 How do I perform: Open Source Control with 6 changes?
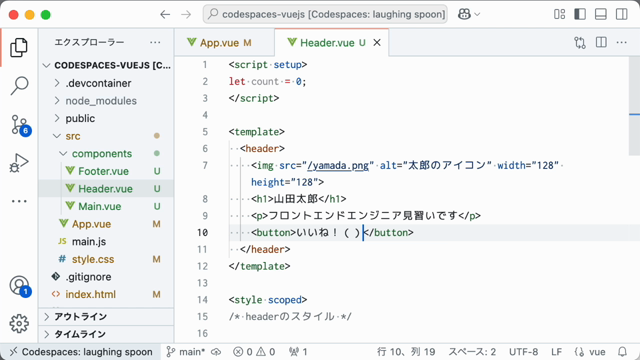[20, 125]
